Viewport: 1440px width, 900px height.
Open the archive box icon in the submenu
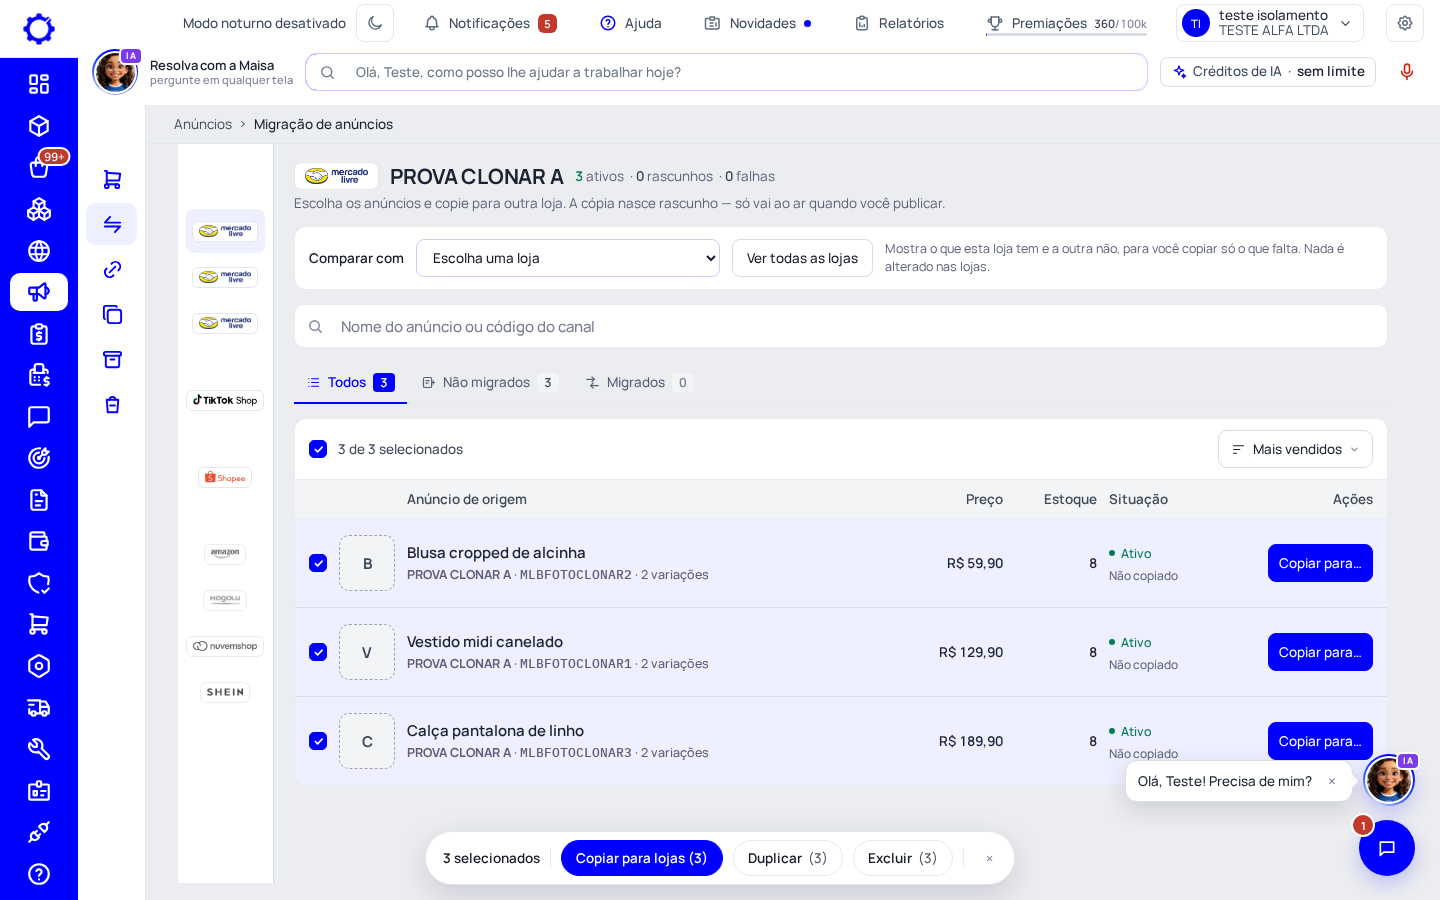112,359
